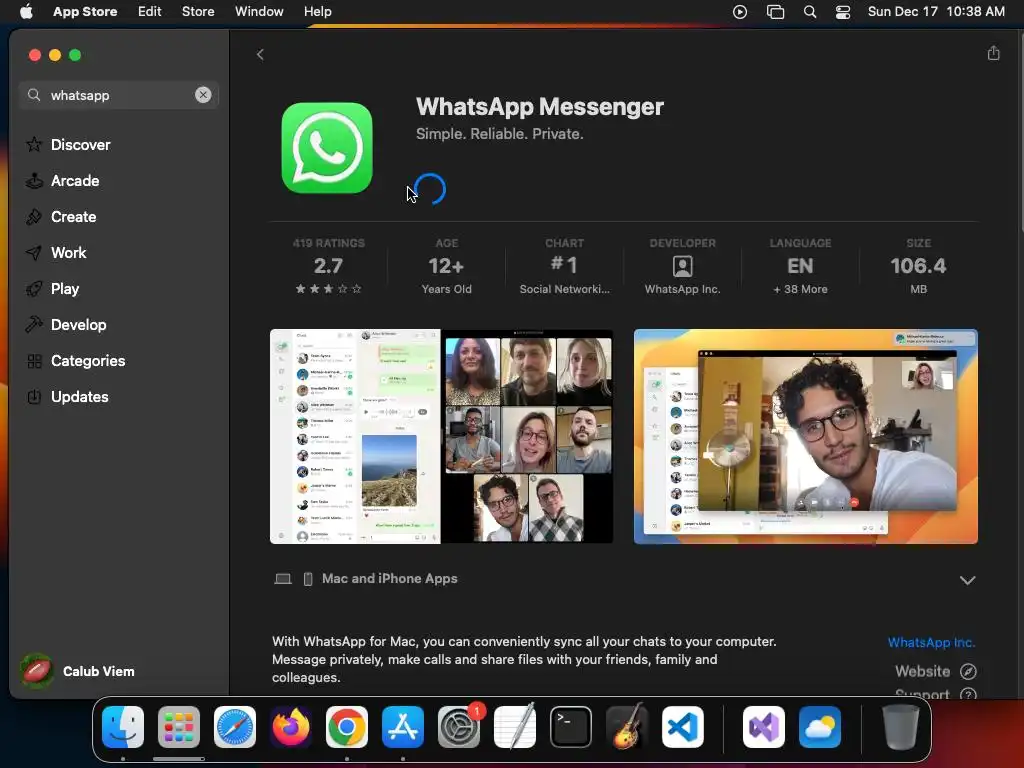Open the #1 Social Networking chart
This screenshot has width=1024, height=768.
564,266
